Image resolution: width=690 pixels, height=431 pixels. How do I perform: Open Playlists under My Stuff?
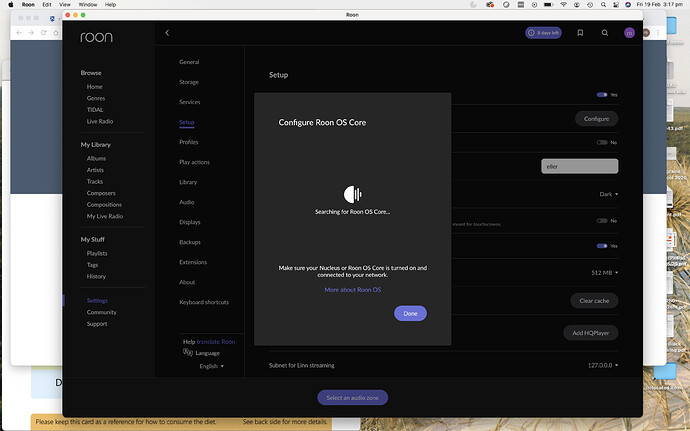(97, 254)
